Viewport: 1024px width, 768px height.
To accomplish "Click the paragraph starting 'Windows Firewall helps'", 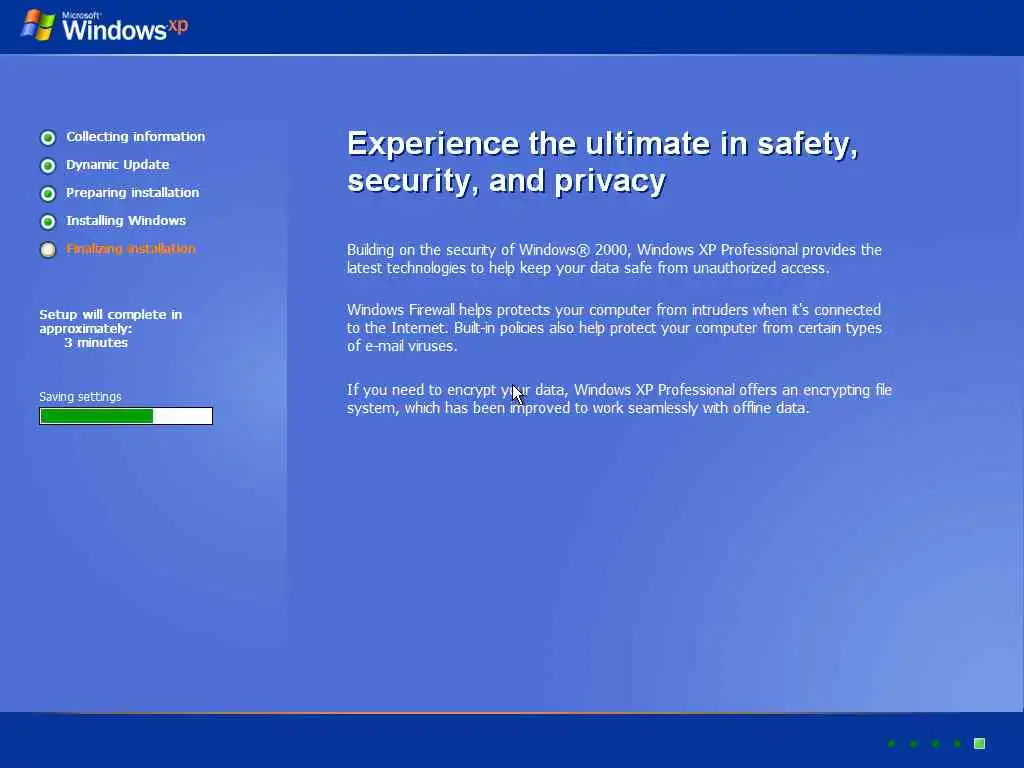I will (615, 328).
